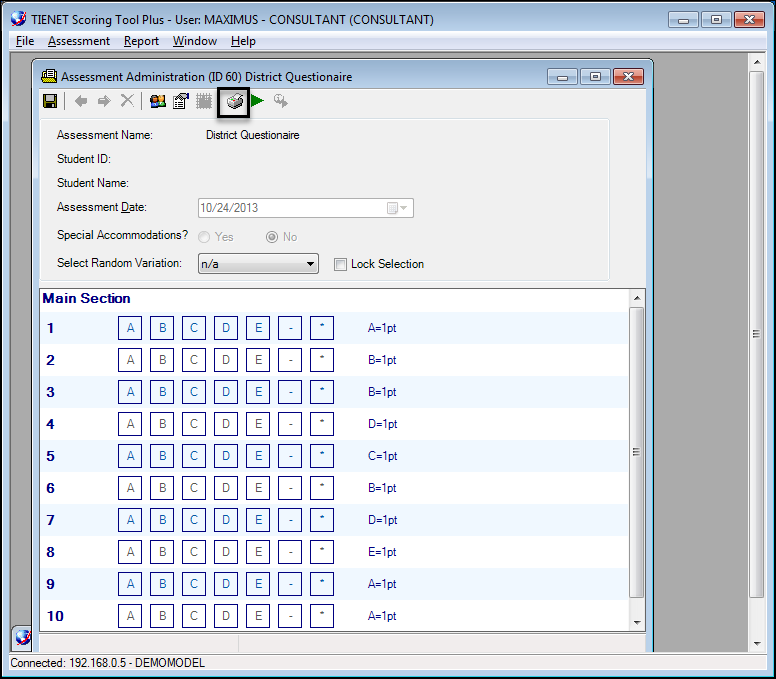Click the question list vertical scrollbar thumb

point(637,452)
